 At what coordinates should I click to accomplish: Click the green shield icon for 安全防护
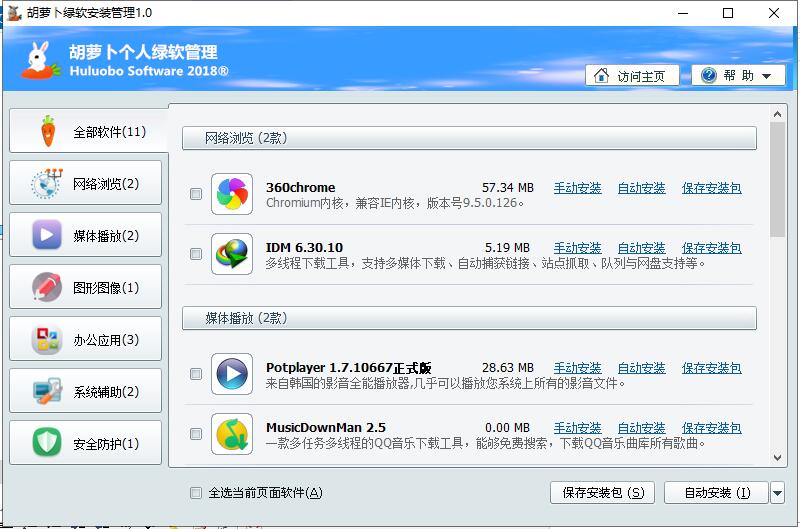pos(47,442)
